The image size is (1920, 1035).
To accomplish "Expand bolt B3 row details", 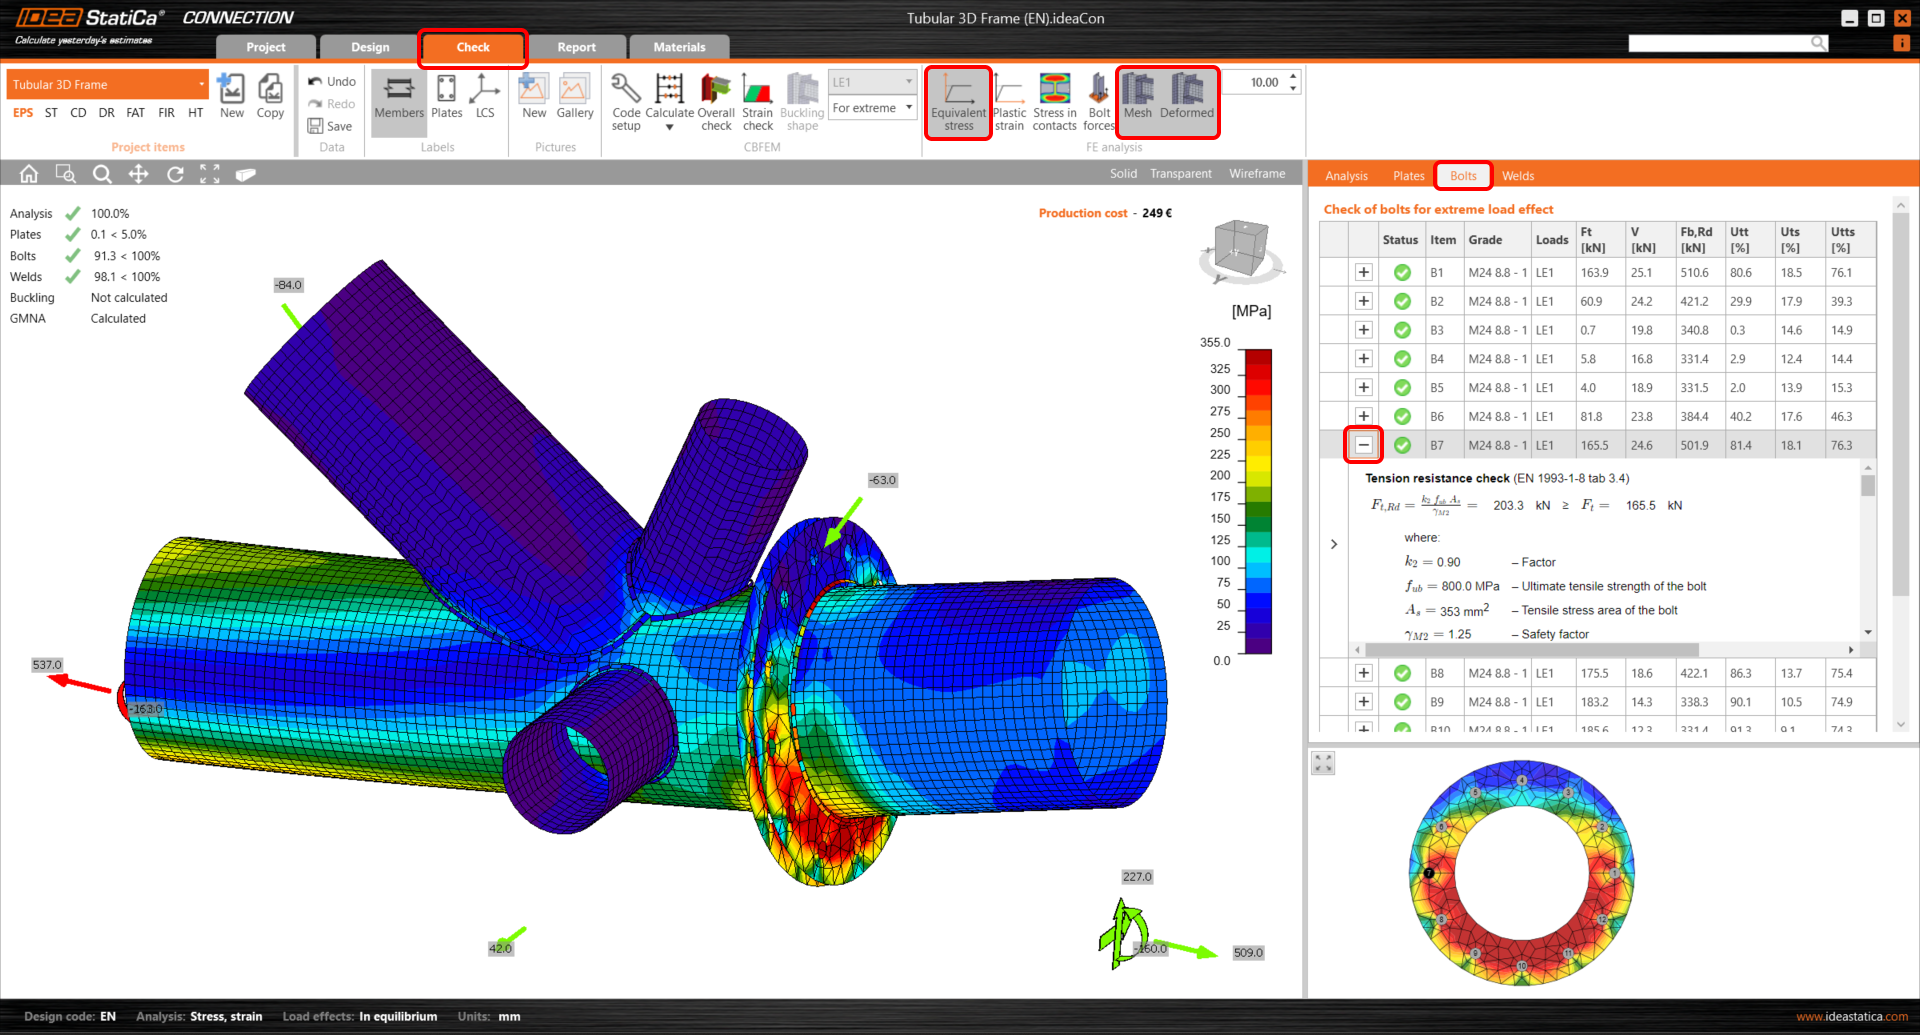I will point(1363,330).
